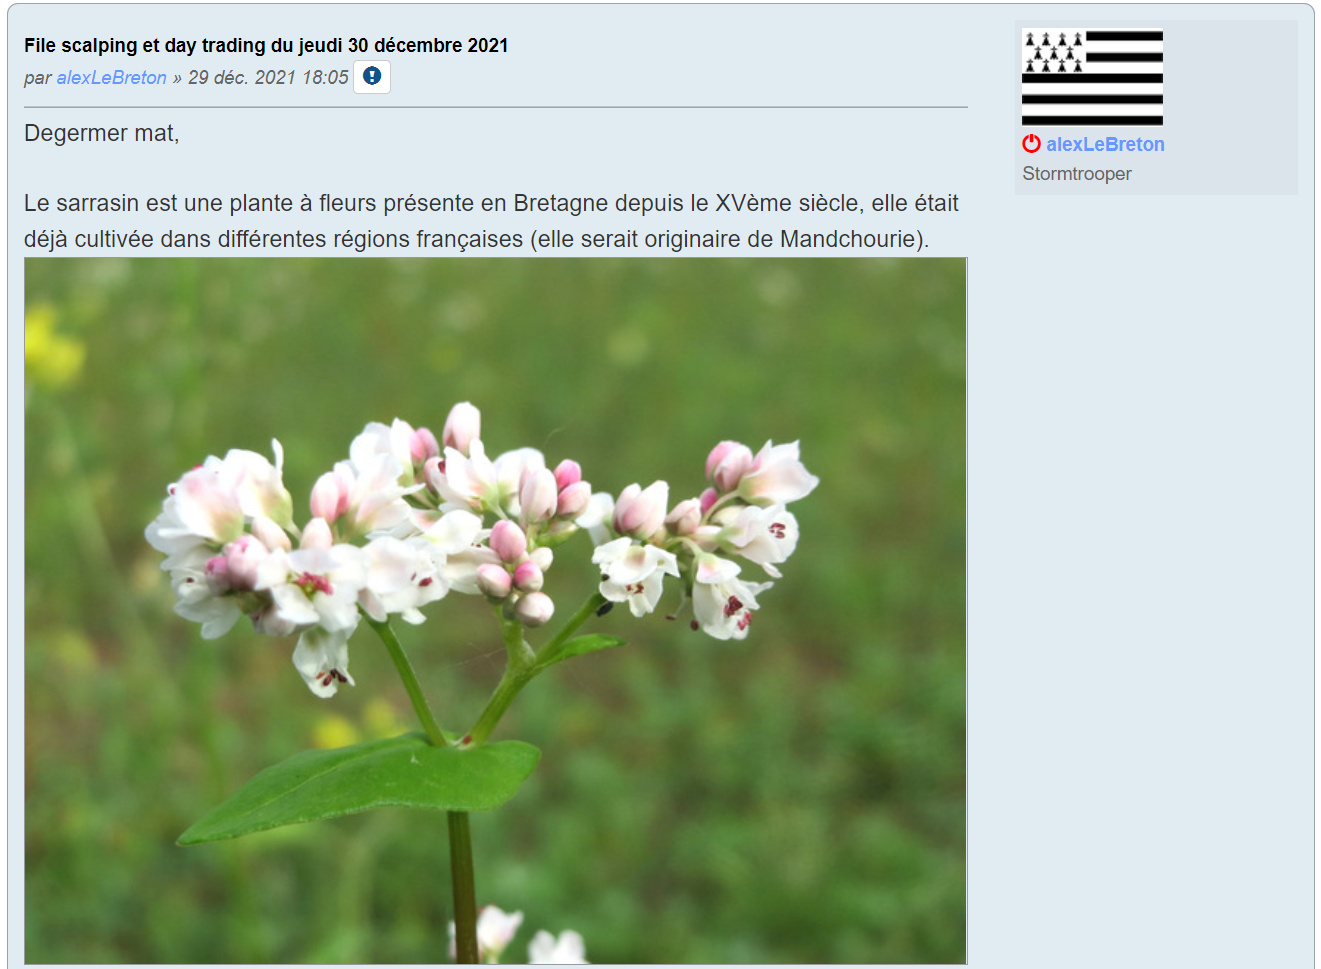Click the report post exclamation icon
The image size is (1321, 969).
pyautogui.click(x=372, y=77)
